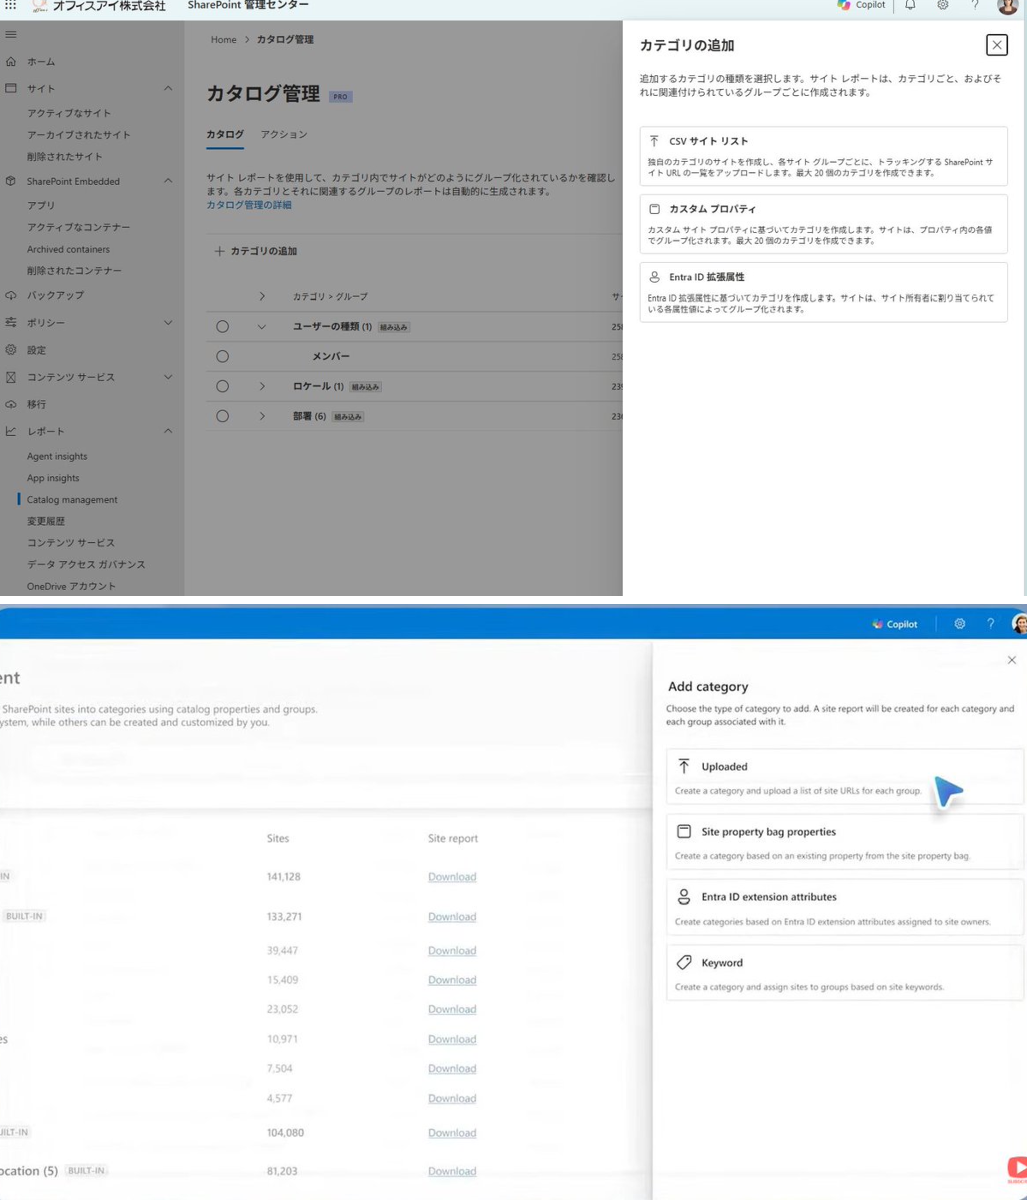
Task: Click the メンバー group name
Action: (330, 357)
